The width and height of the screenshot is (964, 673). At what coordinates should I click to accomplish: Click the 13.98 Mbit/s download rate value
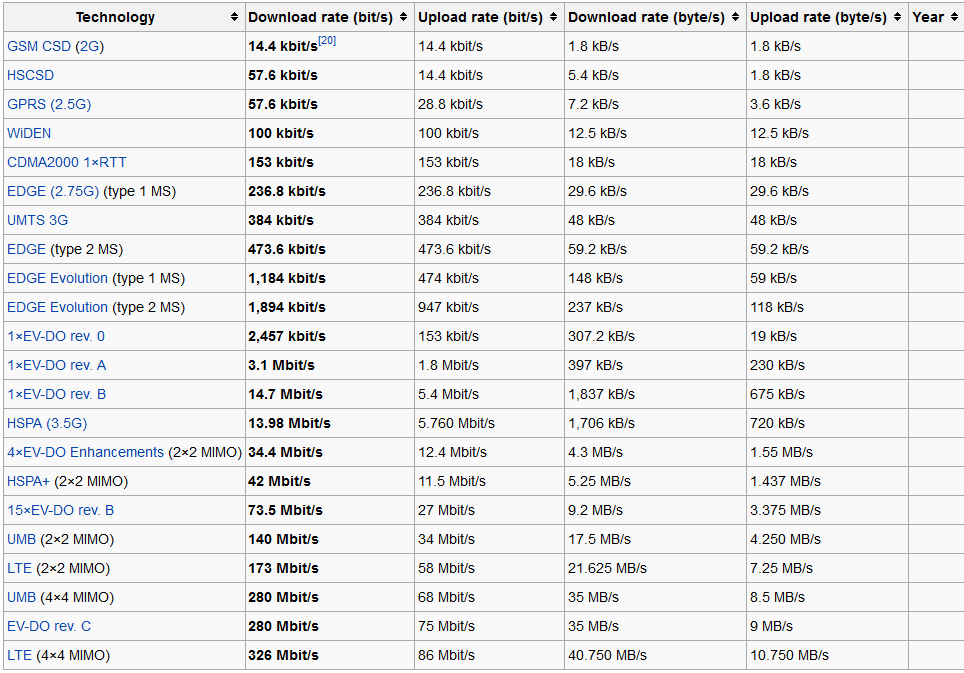(290, 423)
